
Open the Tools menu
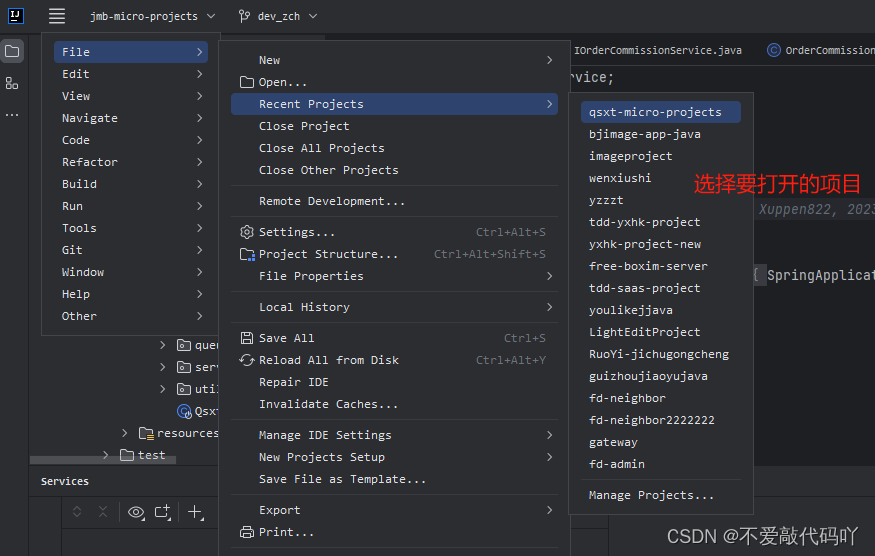[x=131, y=228]
